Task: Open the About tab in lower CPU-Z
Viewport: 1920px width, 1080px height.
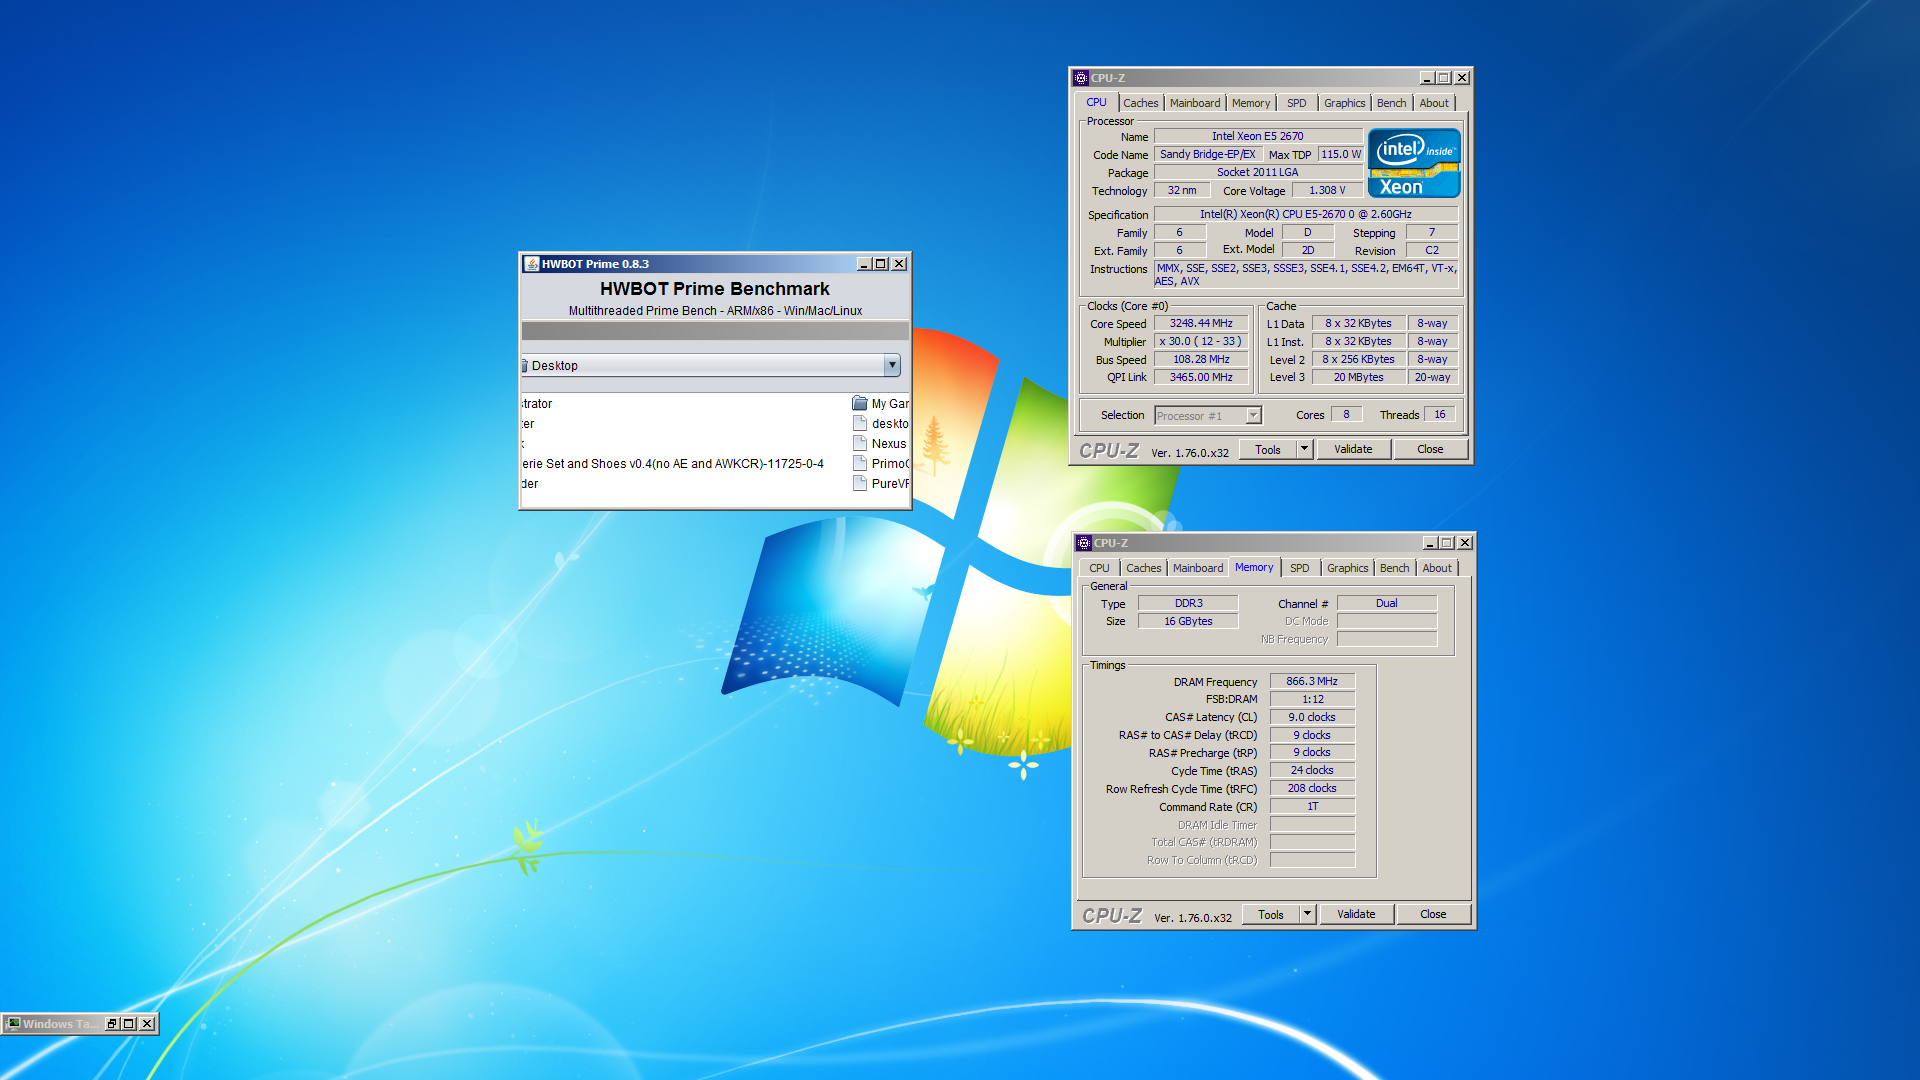Action: click(1437, 568)
